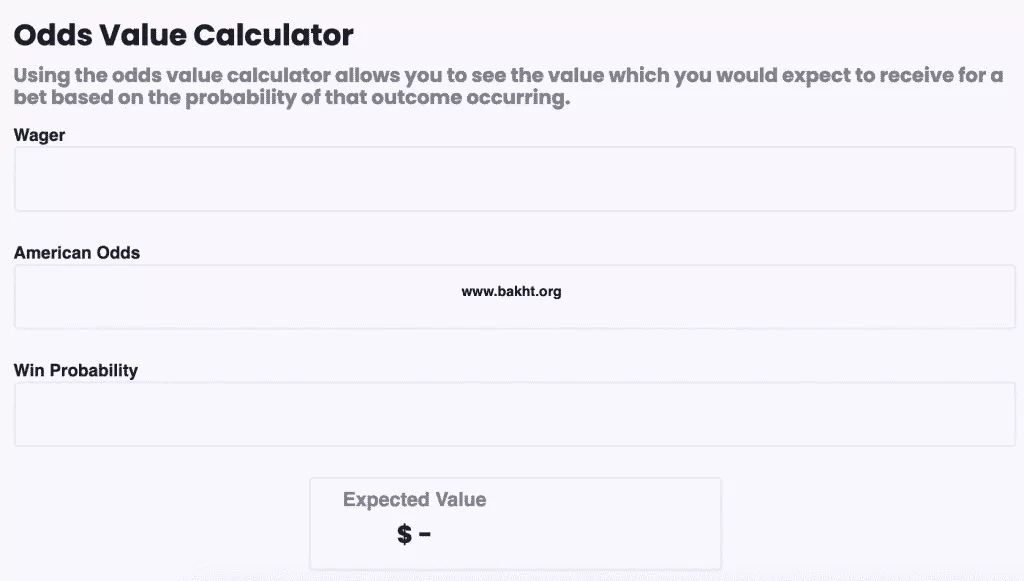Click the American Odds label text
Image resolution: width=1024 pixels, height=581 pixels.
[x=77, y=253]
